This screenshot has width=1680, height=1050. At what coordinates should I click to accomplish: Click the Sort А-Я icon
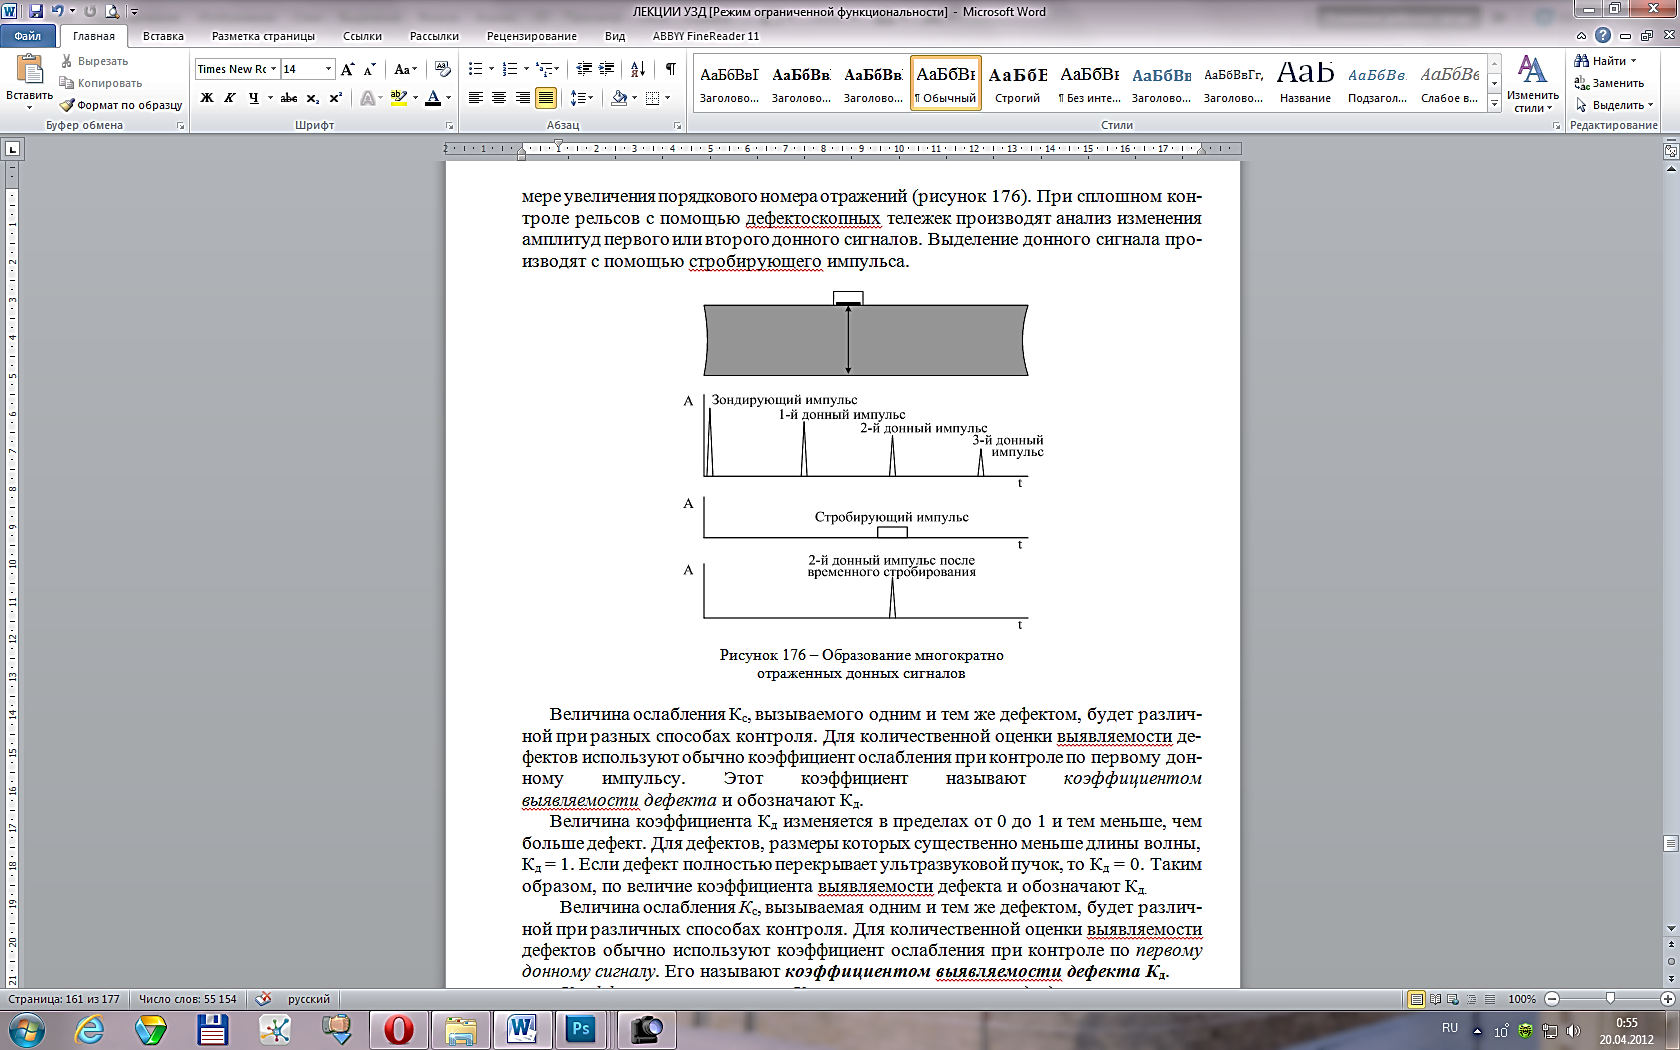638,69
